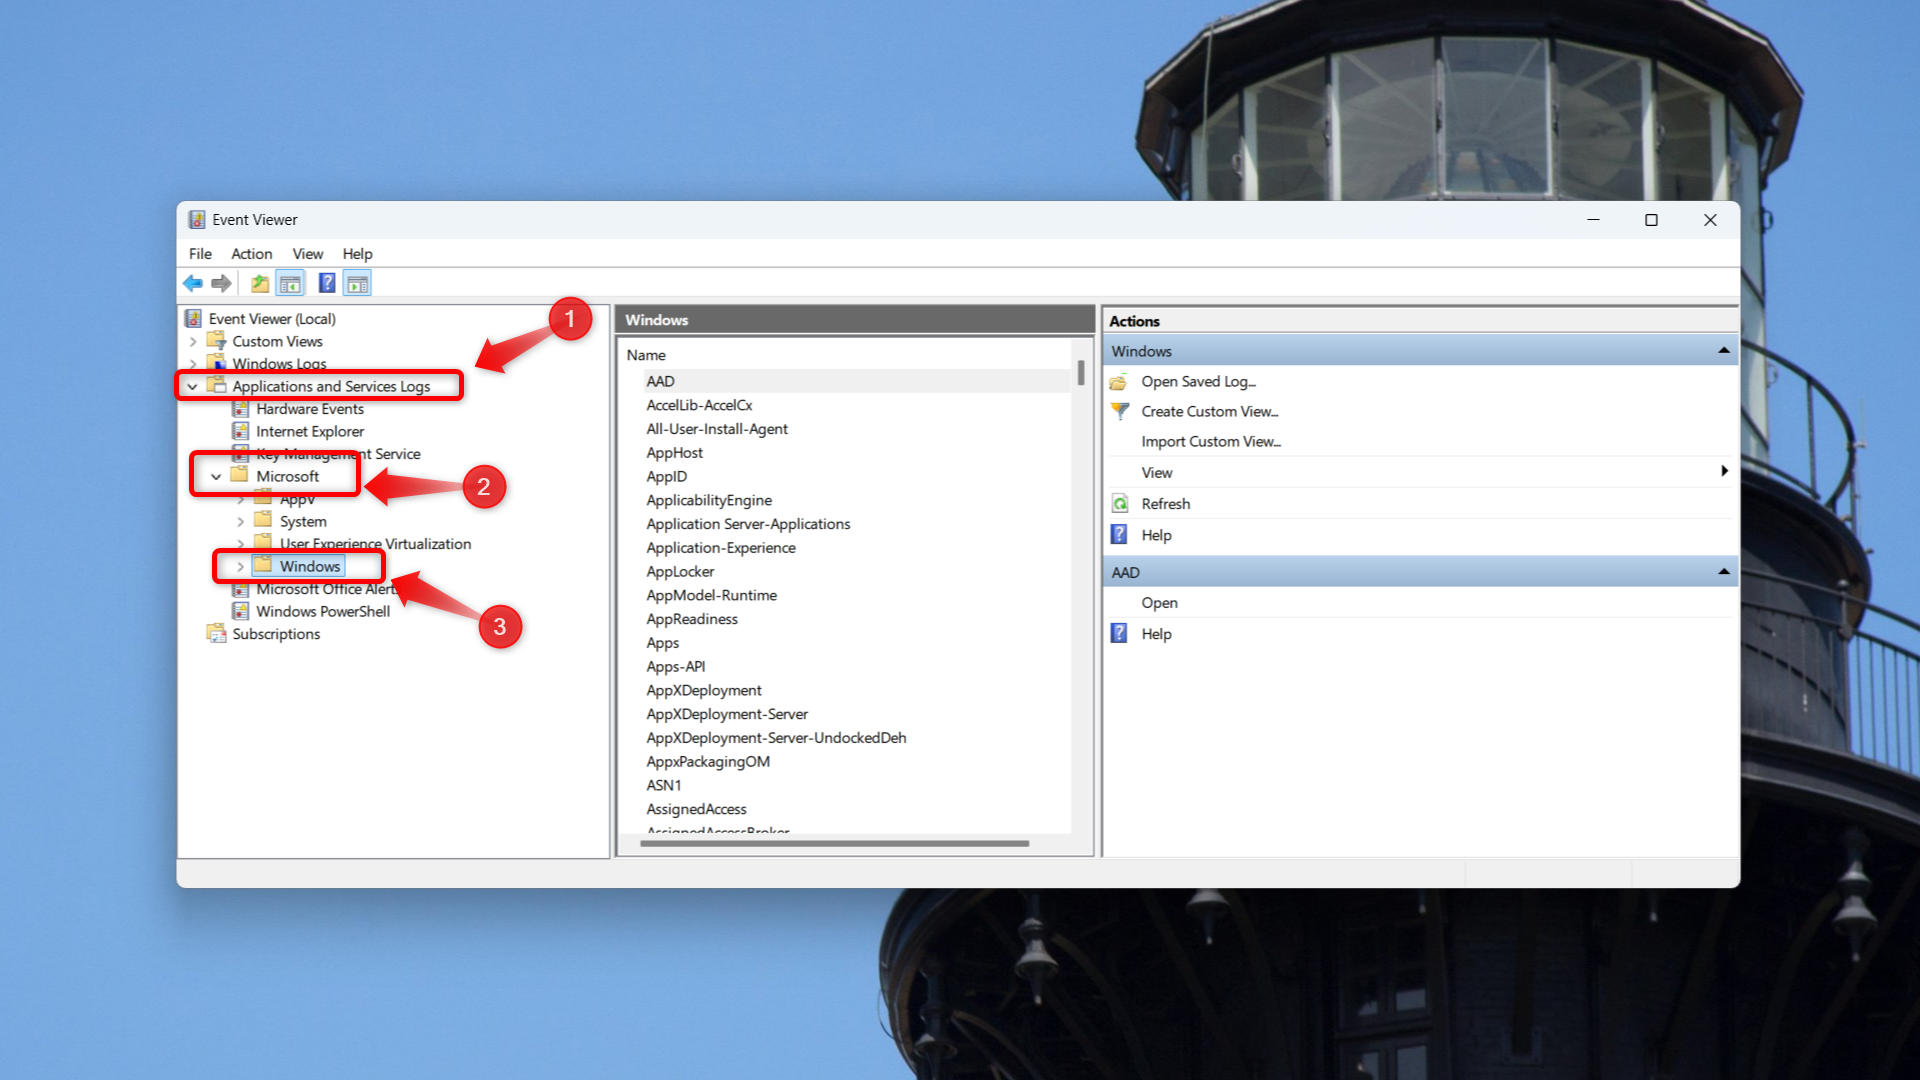Select AppID in the list

(666, 477)
